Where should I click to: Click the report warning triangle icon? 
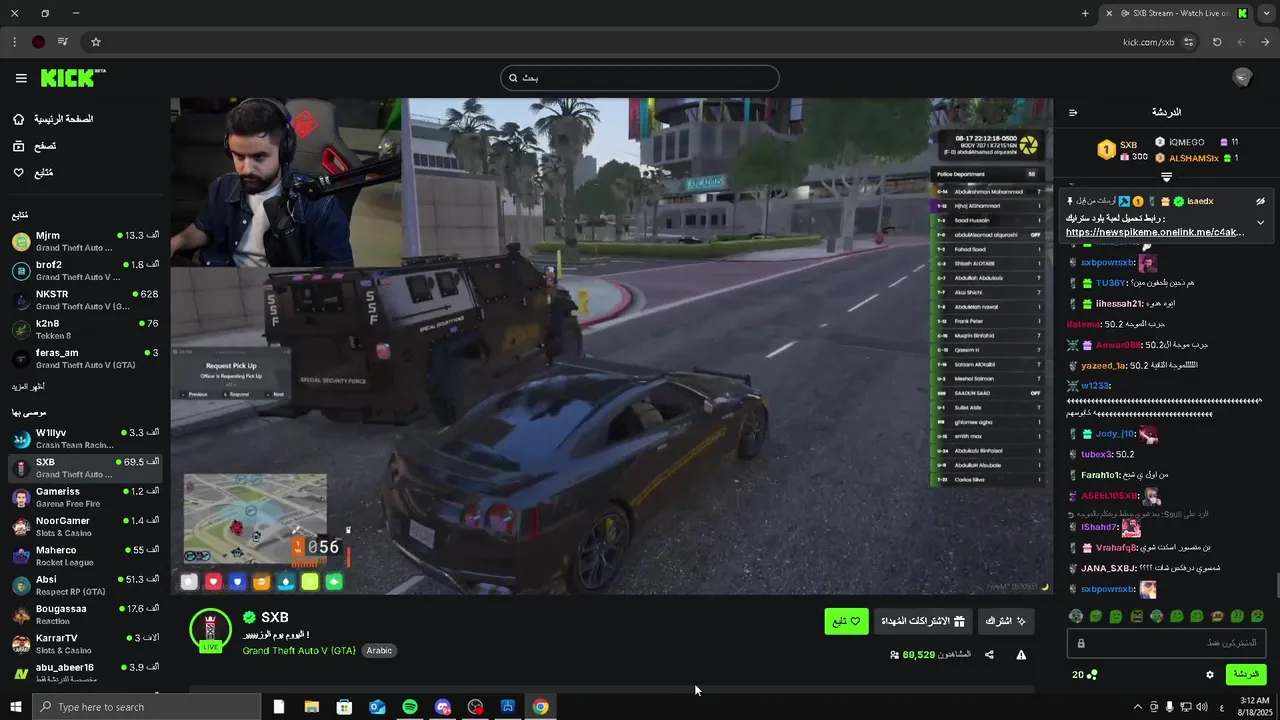point(1021,655)
